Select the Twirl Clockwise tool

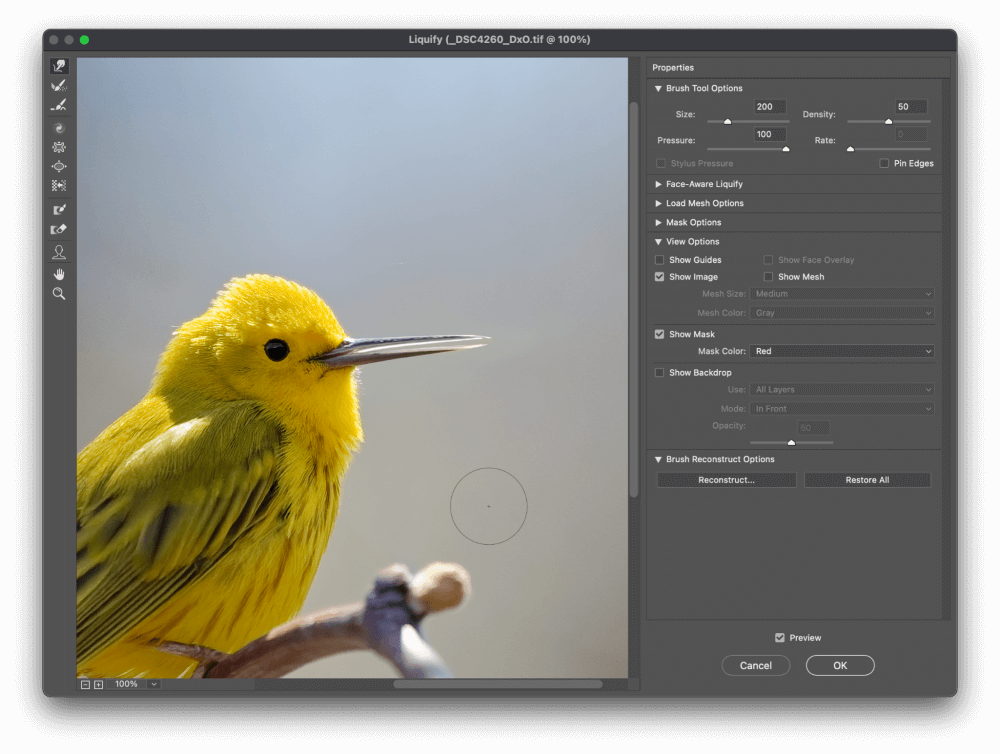click(59, 128)
